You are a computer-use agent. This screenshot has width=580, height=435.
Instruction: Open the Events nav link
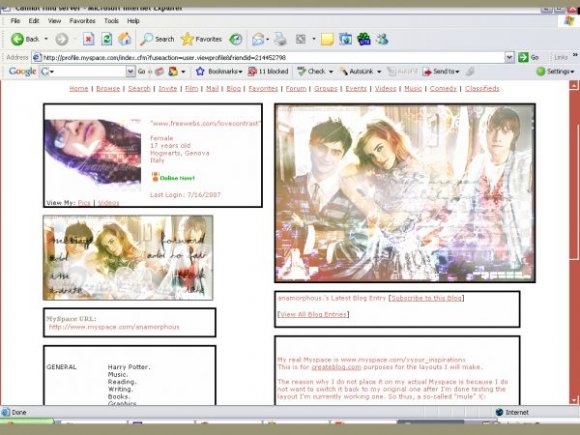point(356,89)
